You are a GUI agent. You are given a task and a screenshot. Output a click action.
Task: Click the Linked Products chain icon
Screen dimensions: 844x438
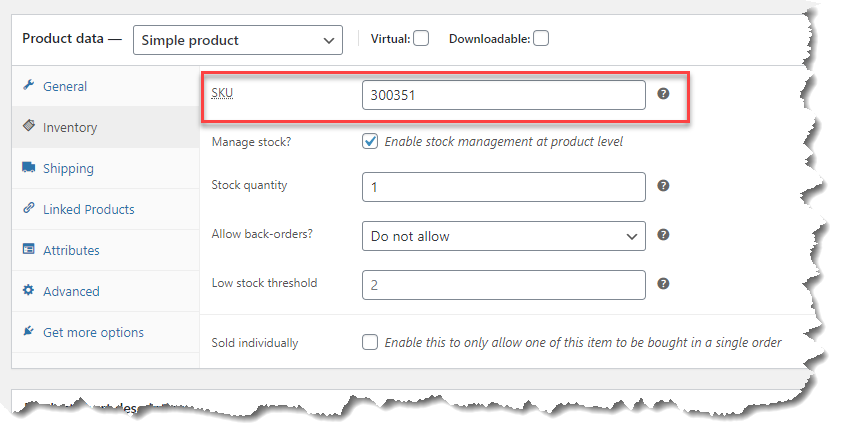[28, 209]
